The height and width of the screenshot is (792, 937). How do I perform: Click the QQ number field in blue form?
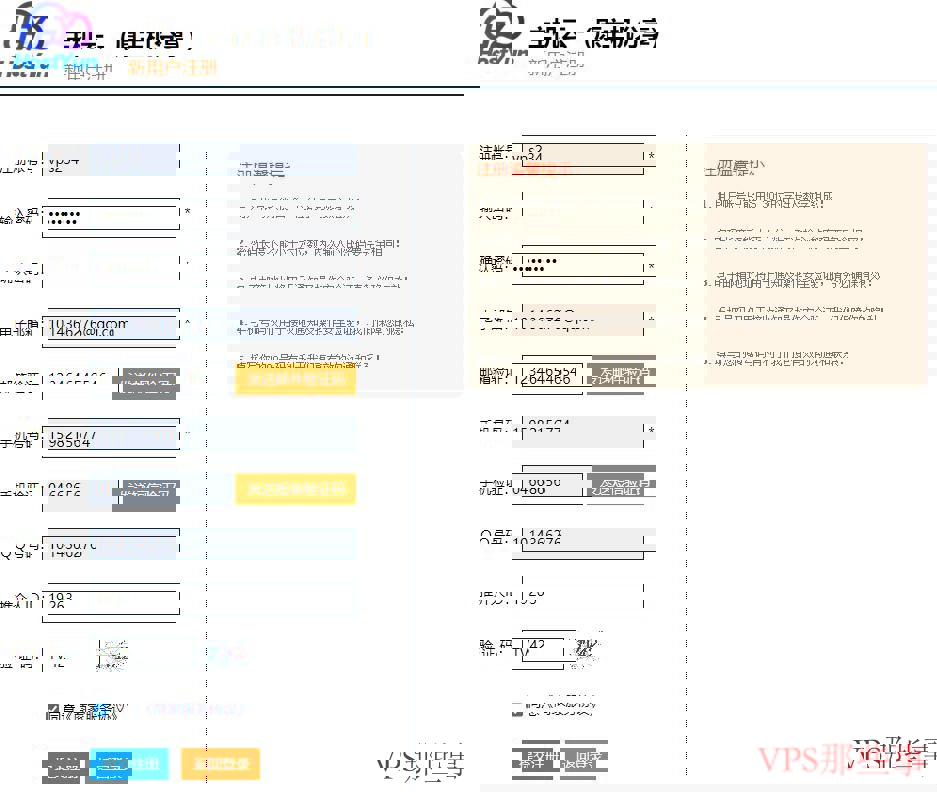pos(111,545)
